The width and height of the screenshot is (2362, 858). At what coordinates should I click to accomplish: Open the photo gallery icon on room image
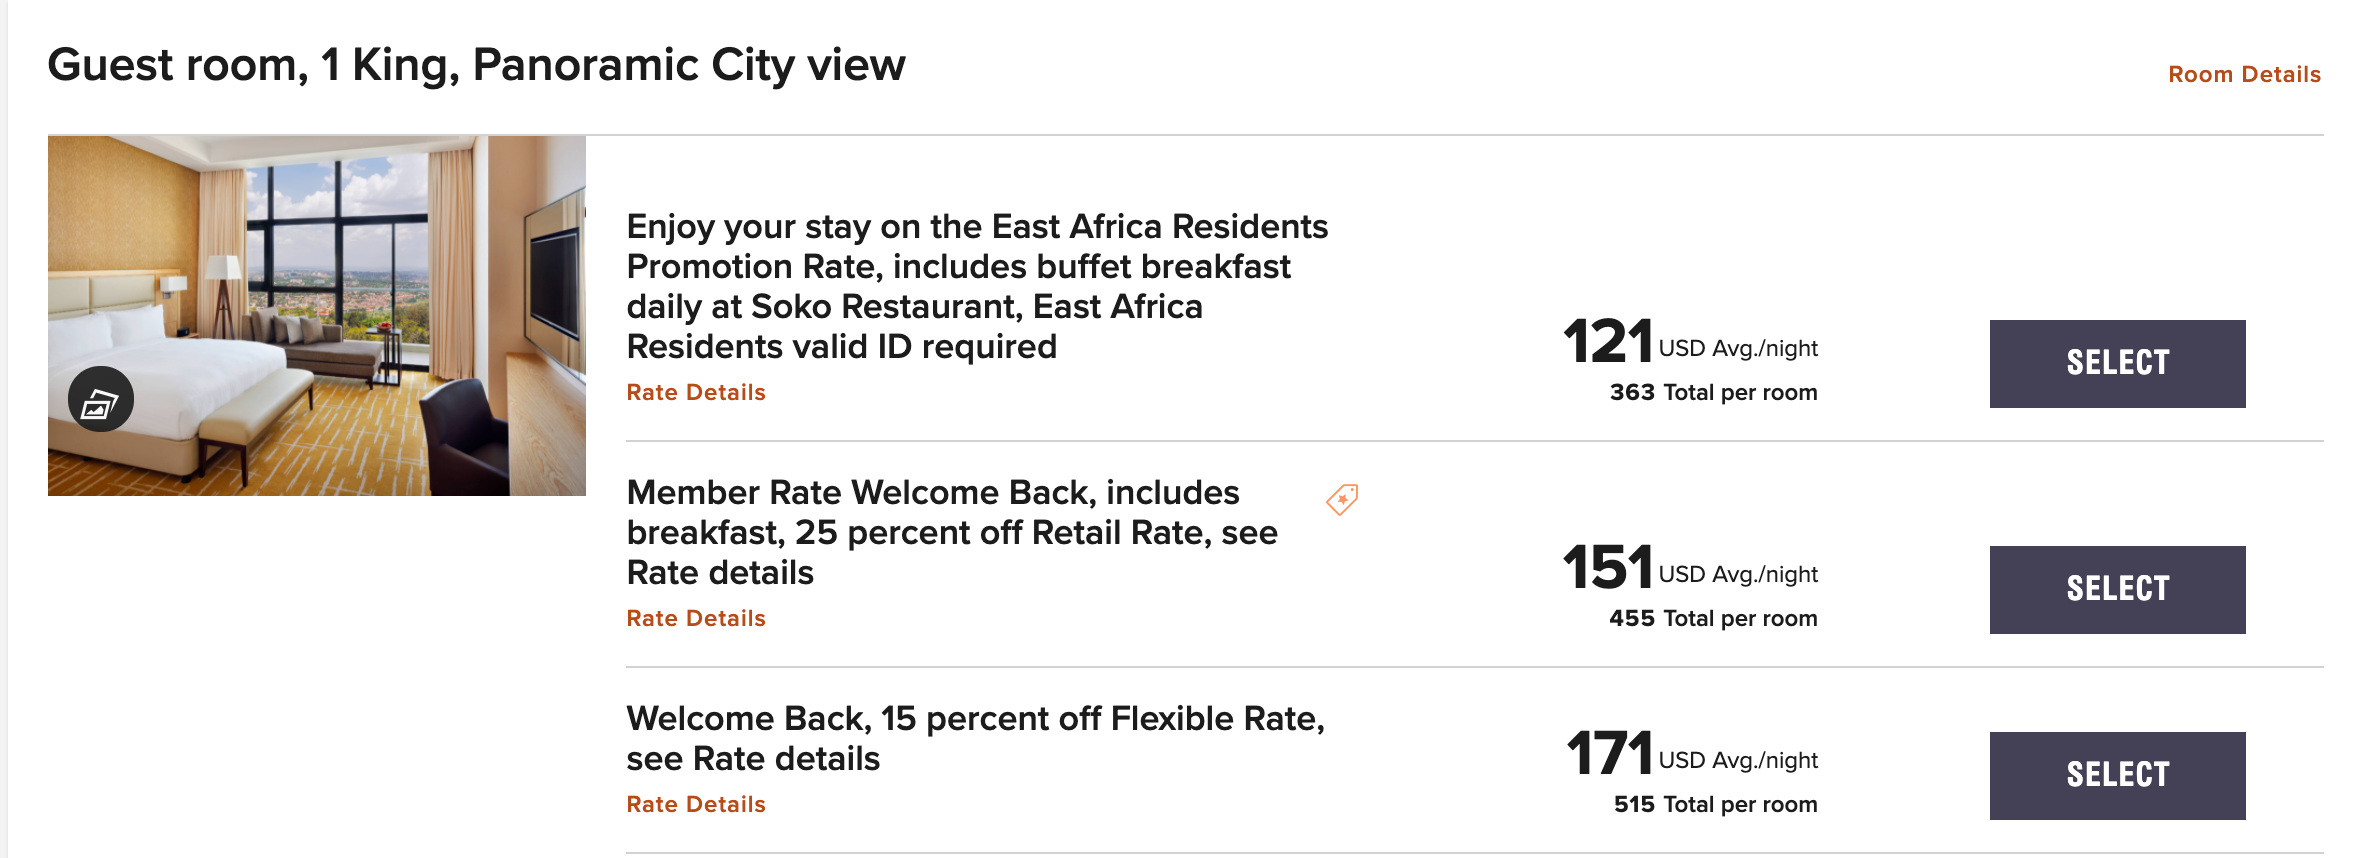pos(100,400)
